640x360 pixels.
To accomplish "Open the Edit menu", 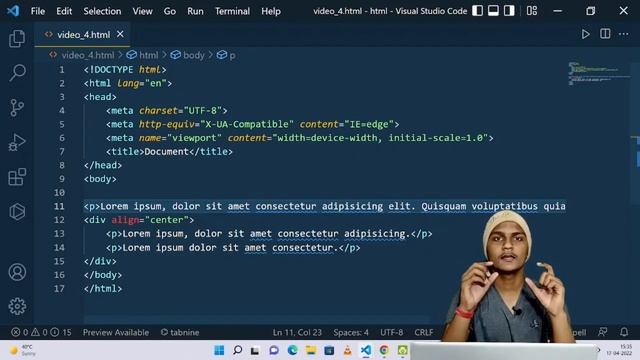I will point(64,11).
